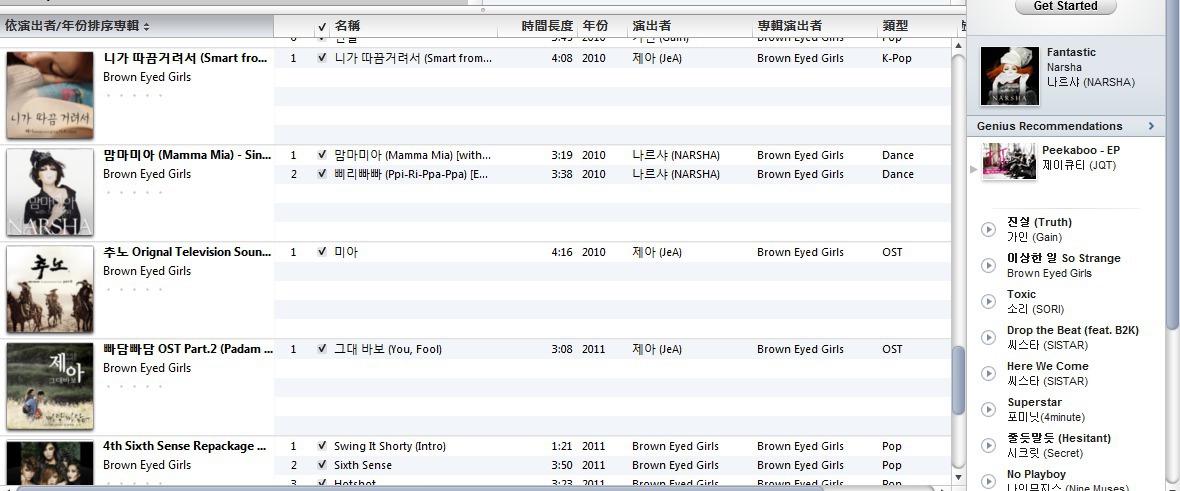The width and height of the screenshot is (1180, 491).
Task: Play preview of 이상한 일 So Strange
Action: (x=989, y=265)
